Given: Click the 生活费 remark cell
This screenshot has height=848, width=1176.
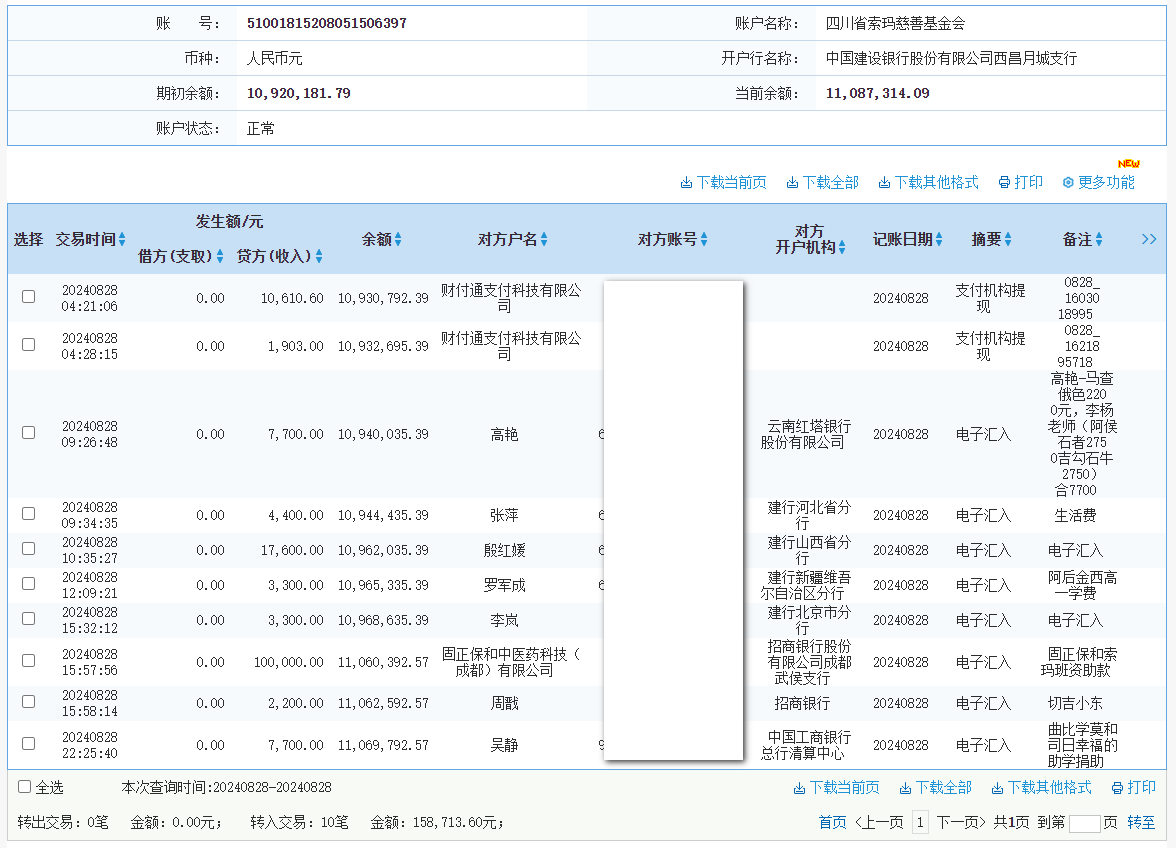Looking at the screenshot, I should (1076, 516).
